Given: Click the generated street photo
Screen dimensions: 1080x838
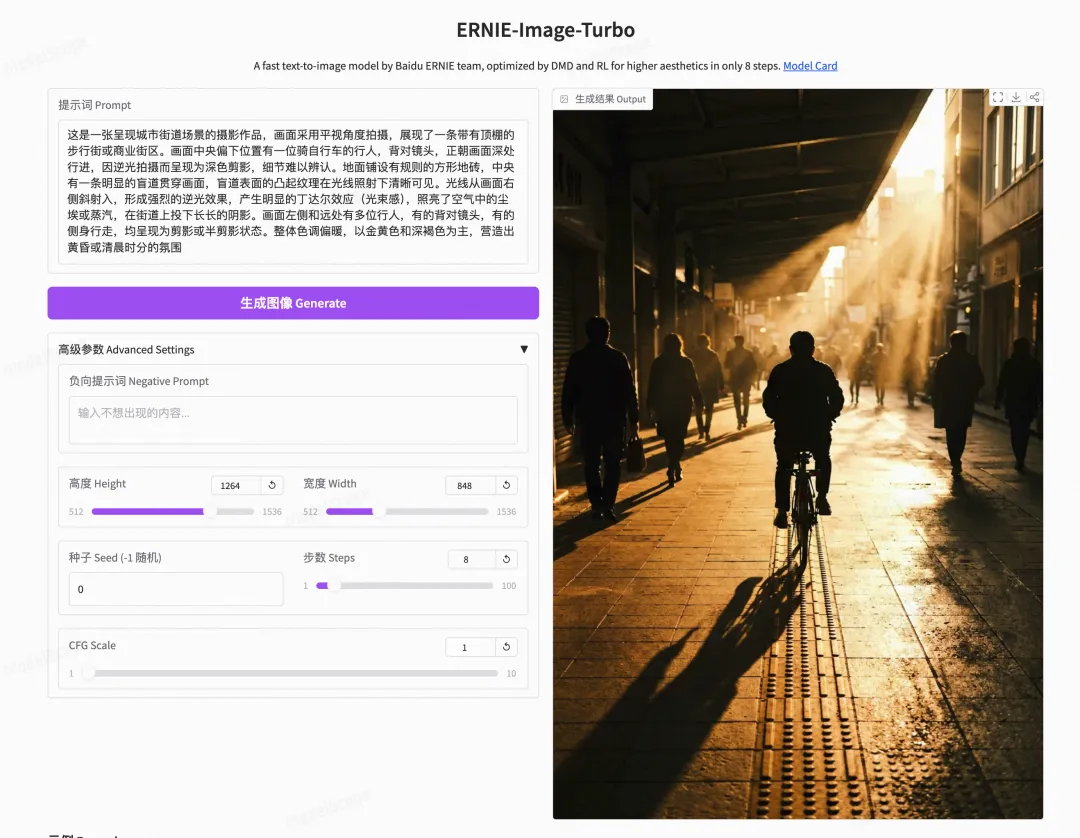Looking at the screenshot, I should [x=798, y=454].
